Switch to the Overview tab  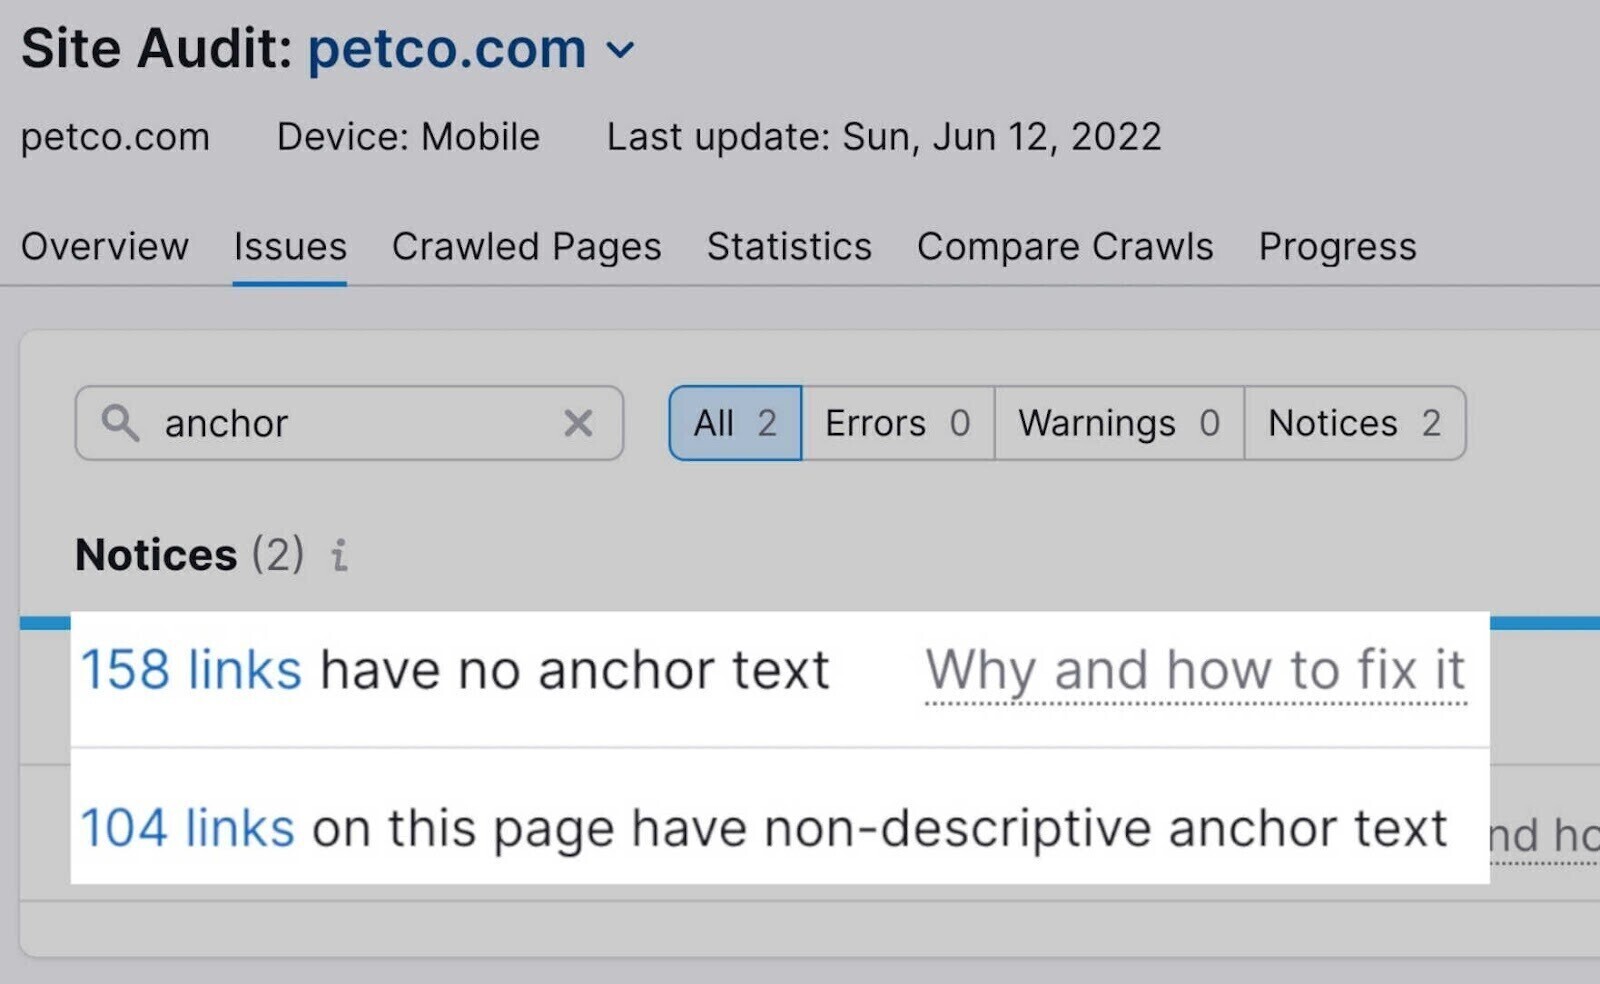[105, 246]
